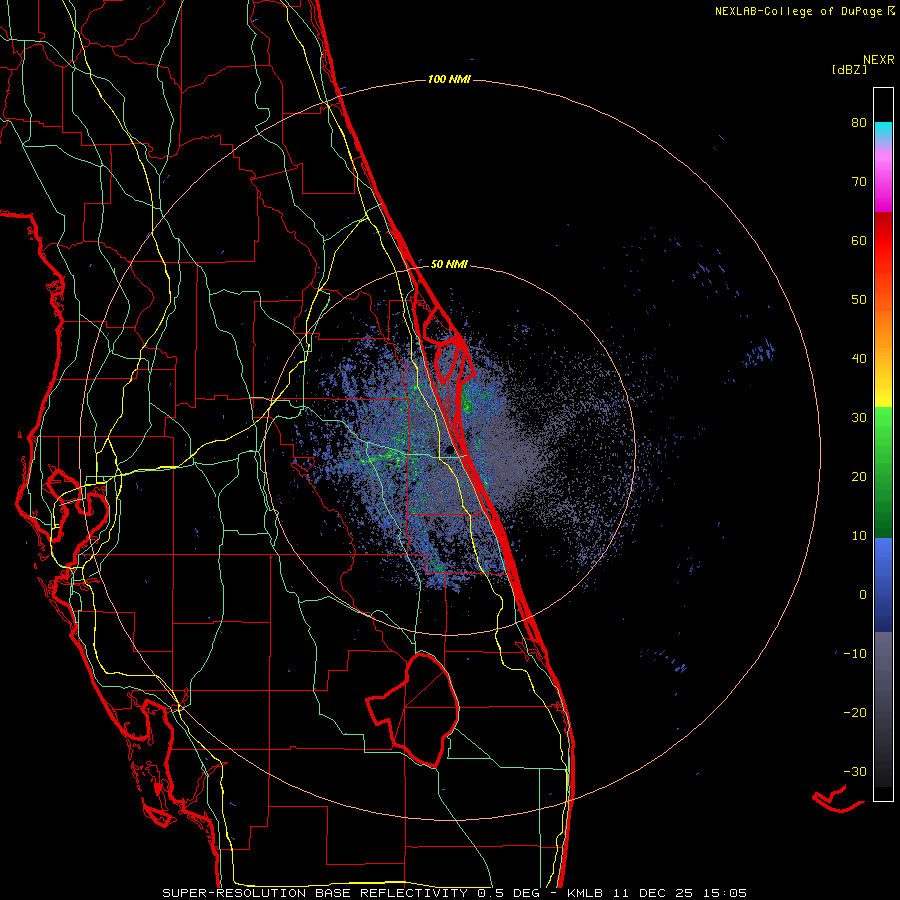This screenshot has height=900, width=900.
Task: Click the 80 dBZ scale value
Action: tap(859, 123)
